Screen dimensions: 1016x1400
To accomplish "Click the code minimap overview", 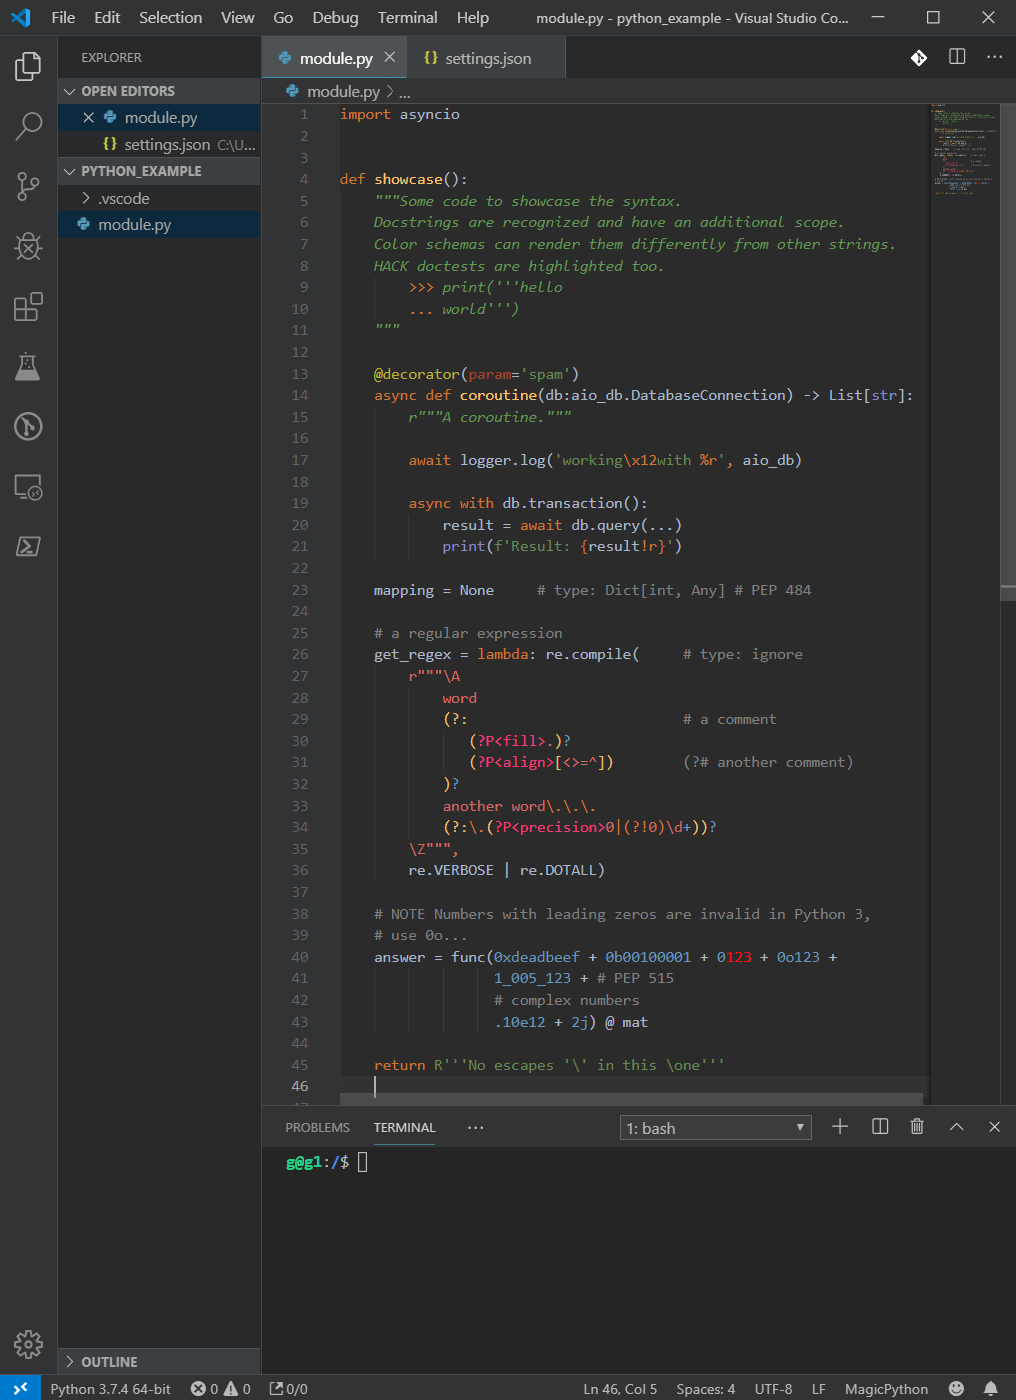I will [963, 150].
